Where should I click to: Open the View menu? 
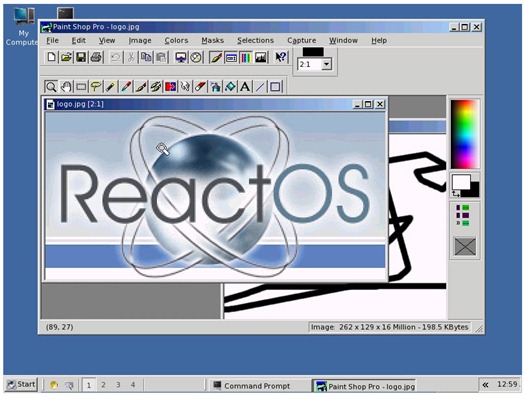point(107,40)
